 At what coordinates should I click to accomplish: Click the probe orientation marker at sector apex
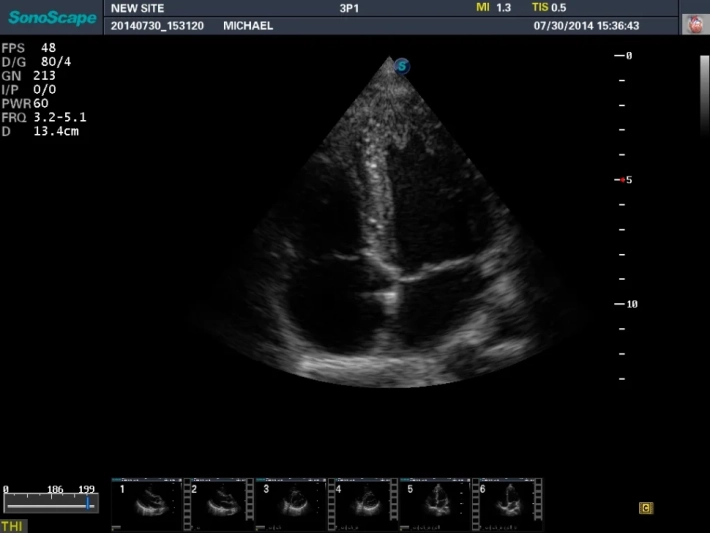pos(402,66)
